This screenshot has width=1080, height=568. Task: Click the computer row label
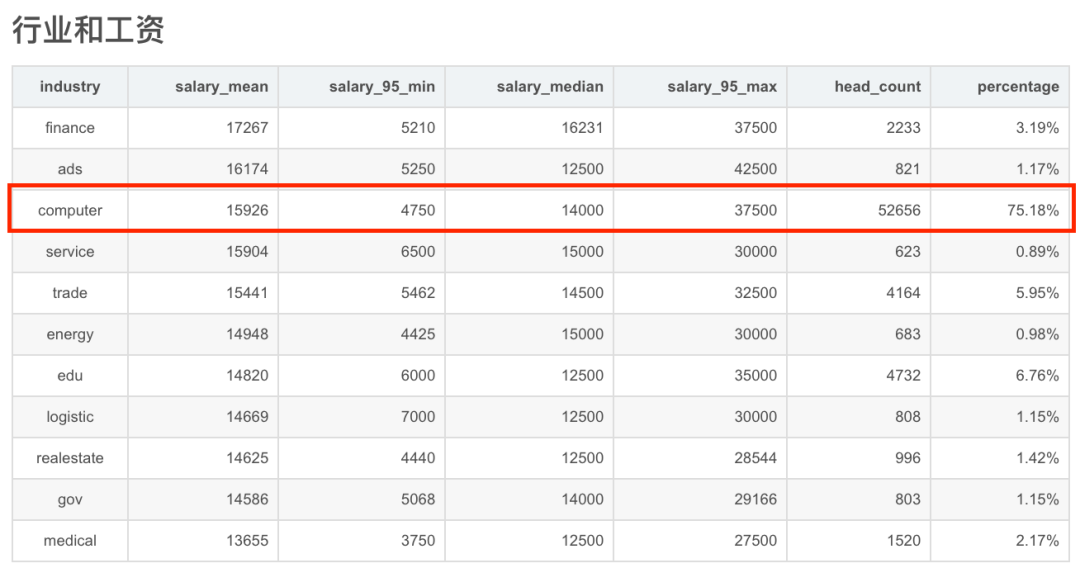click(70, 211)
